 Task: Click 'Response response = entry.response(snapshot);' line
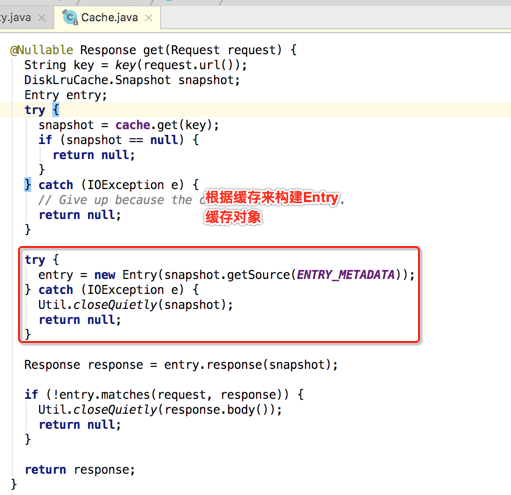[181, 365]
